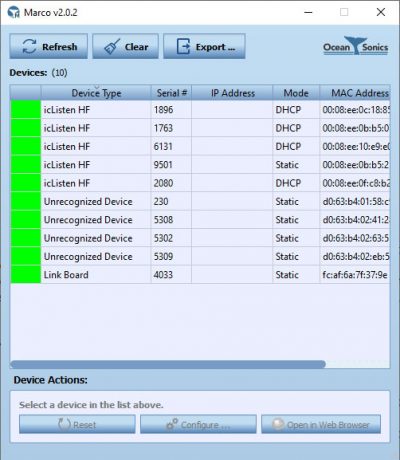
Task: Sort by Device Type column header
Action: (96, 93)
